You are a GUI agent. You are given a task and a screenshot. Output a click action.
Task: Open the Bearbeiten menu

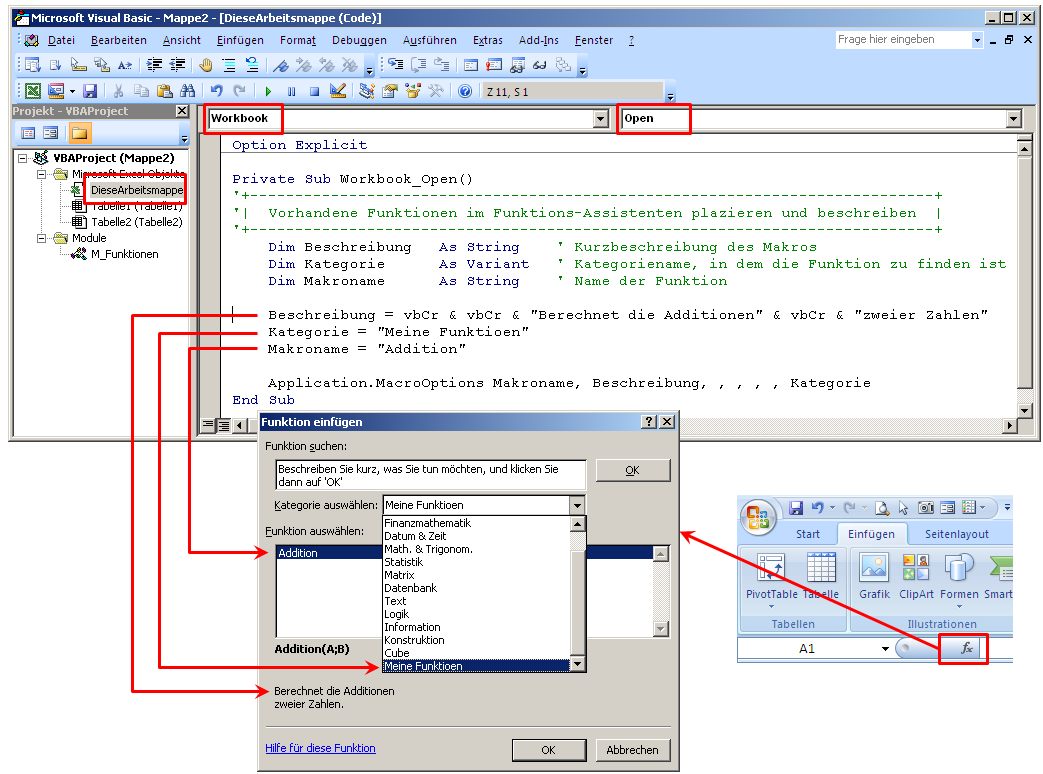pos(118,41)
